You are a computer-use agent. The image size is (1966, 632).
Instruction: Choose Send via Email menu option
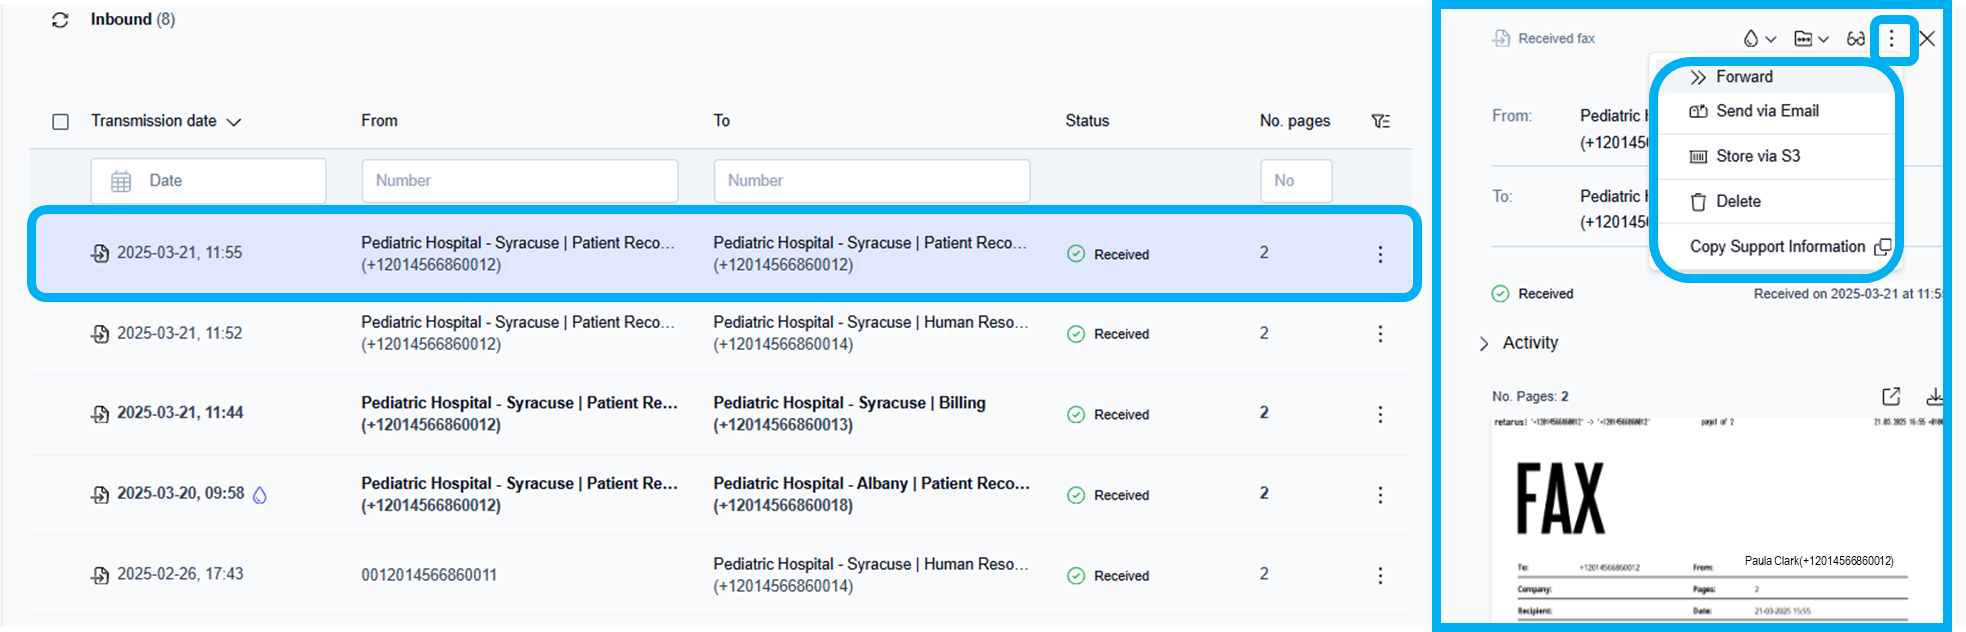[x=1766, y=111]
